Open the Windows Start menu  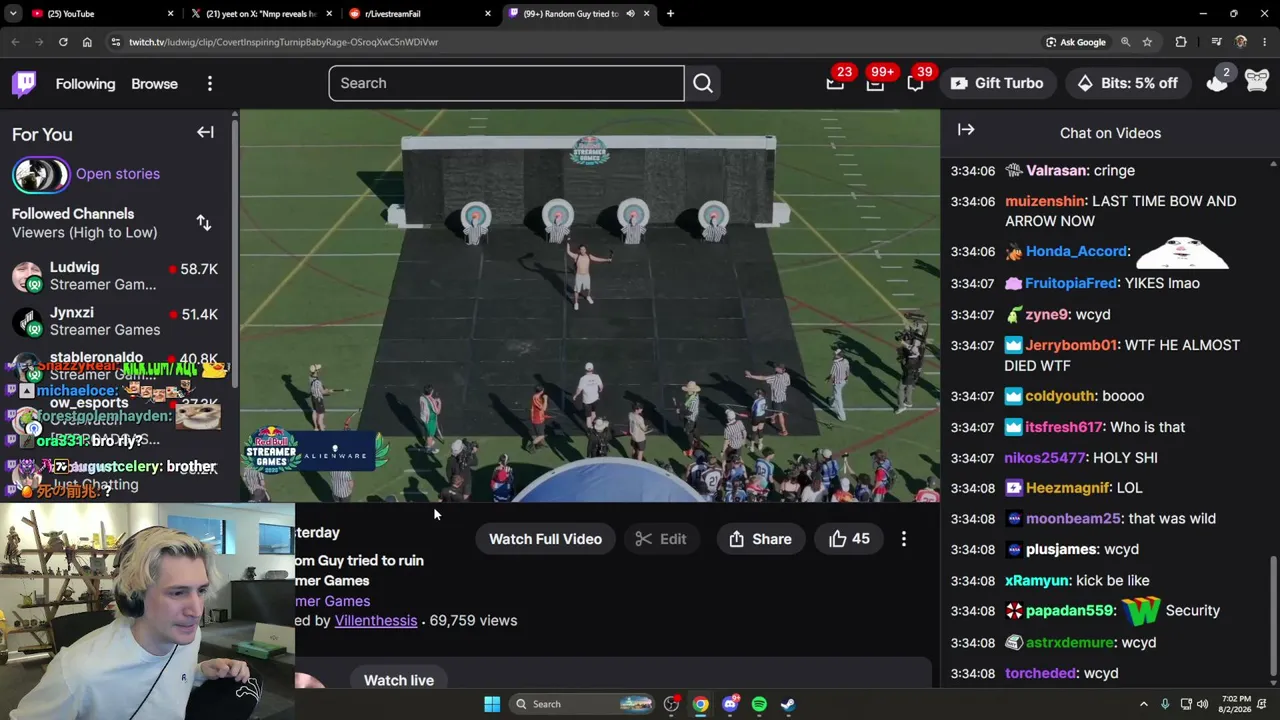pyautogui.click(x=492, y=704)
